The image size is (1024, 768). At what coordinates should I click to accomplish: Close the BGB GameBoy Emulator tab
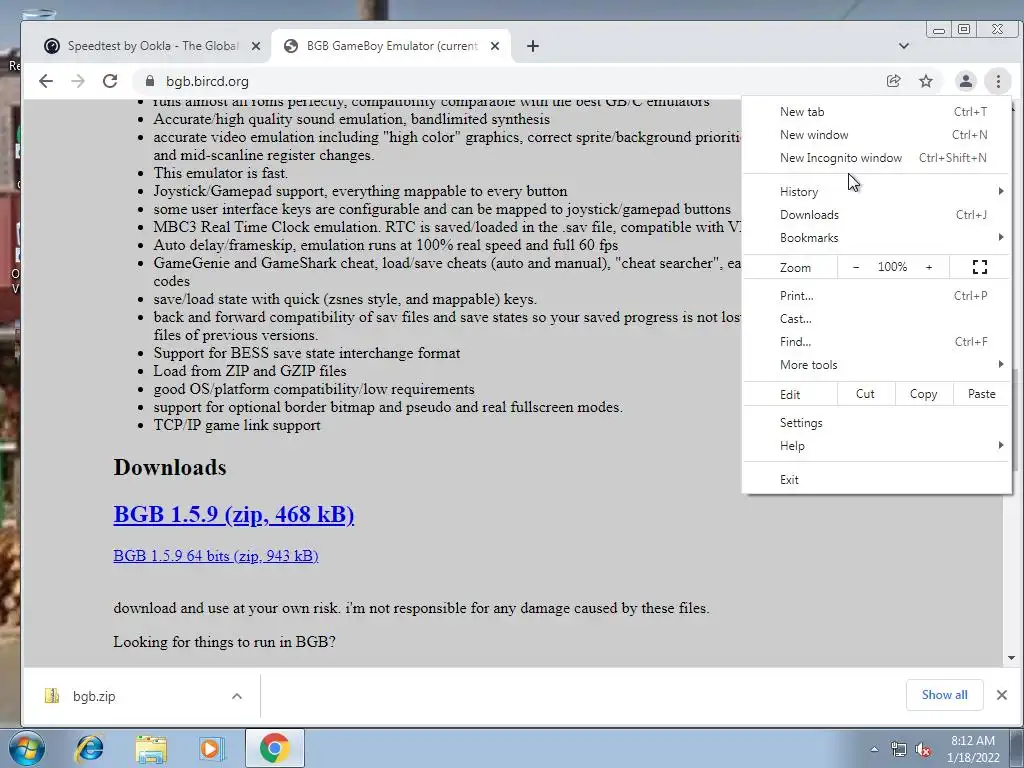(495, 46)
